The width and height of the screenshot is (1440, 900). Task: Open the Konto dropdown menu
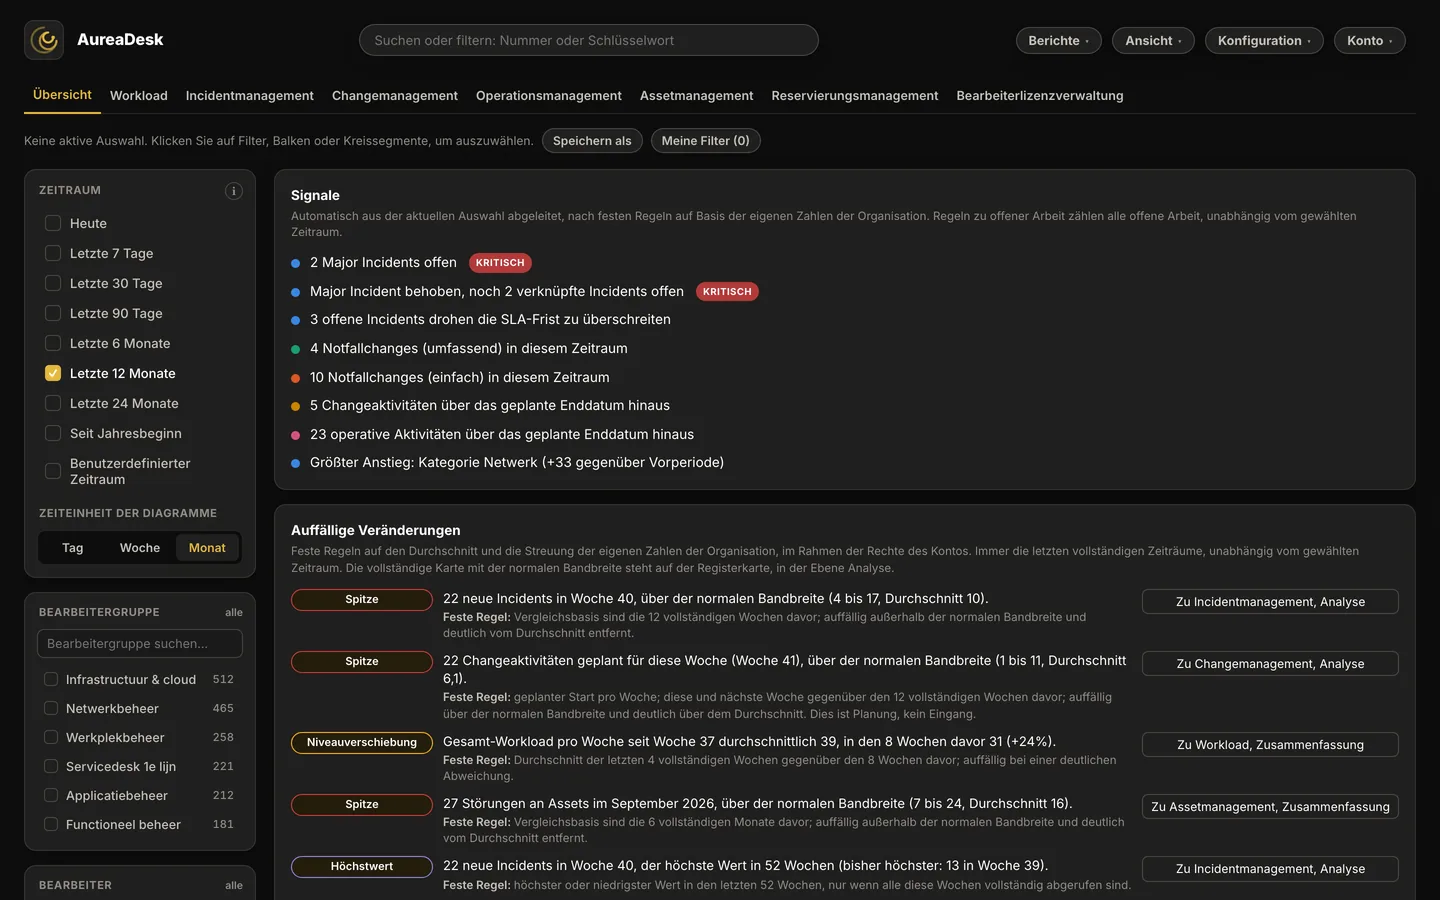(x=1370, y=40)
